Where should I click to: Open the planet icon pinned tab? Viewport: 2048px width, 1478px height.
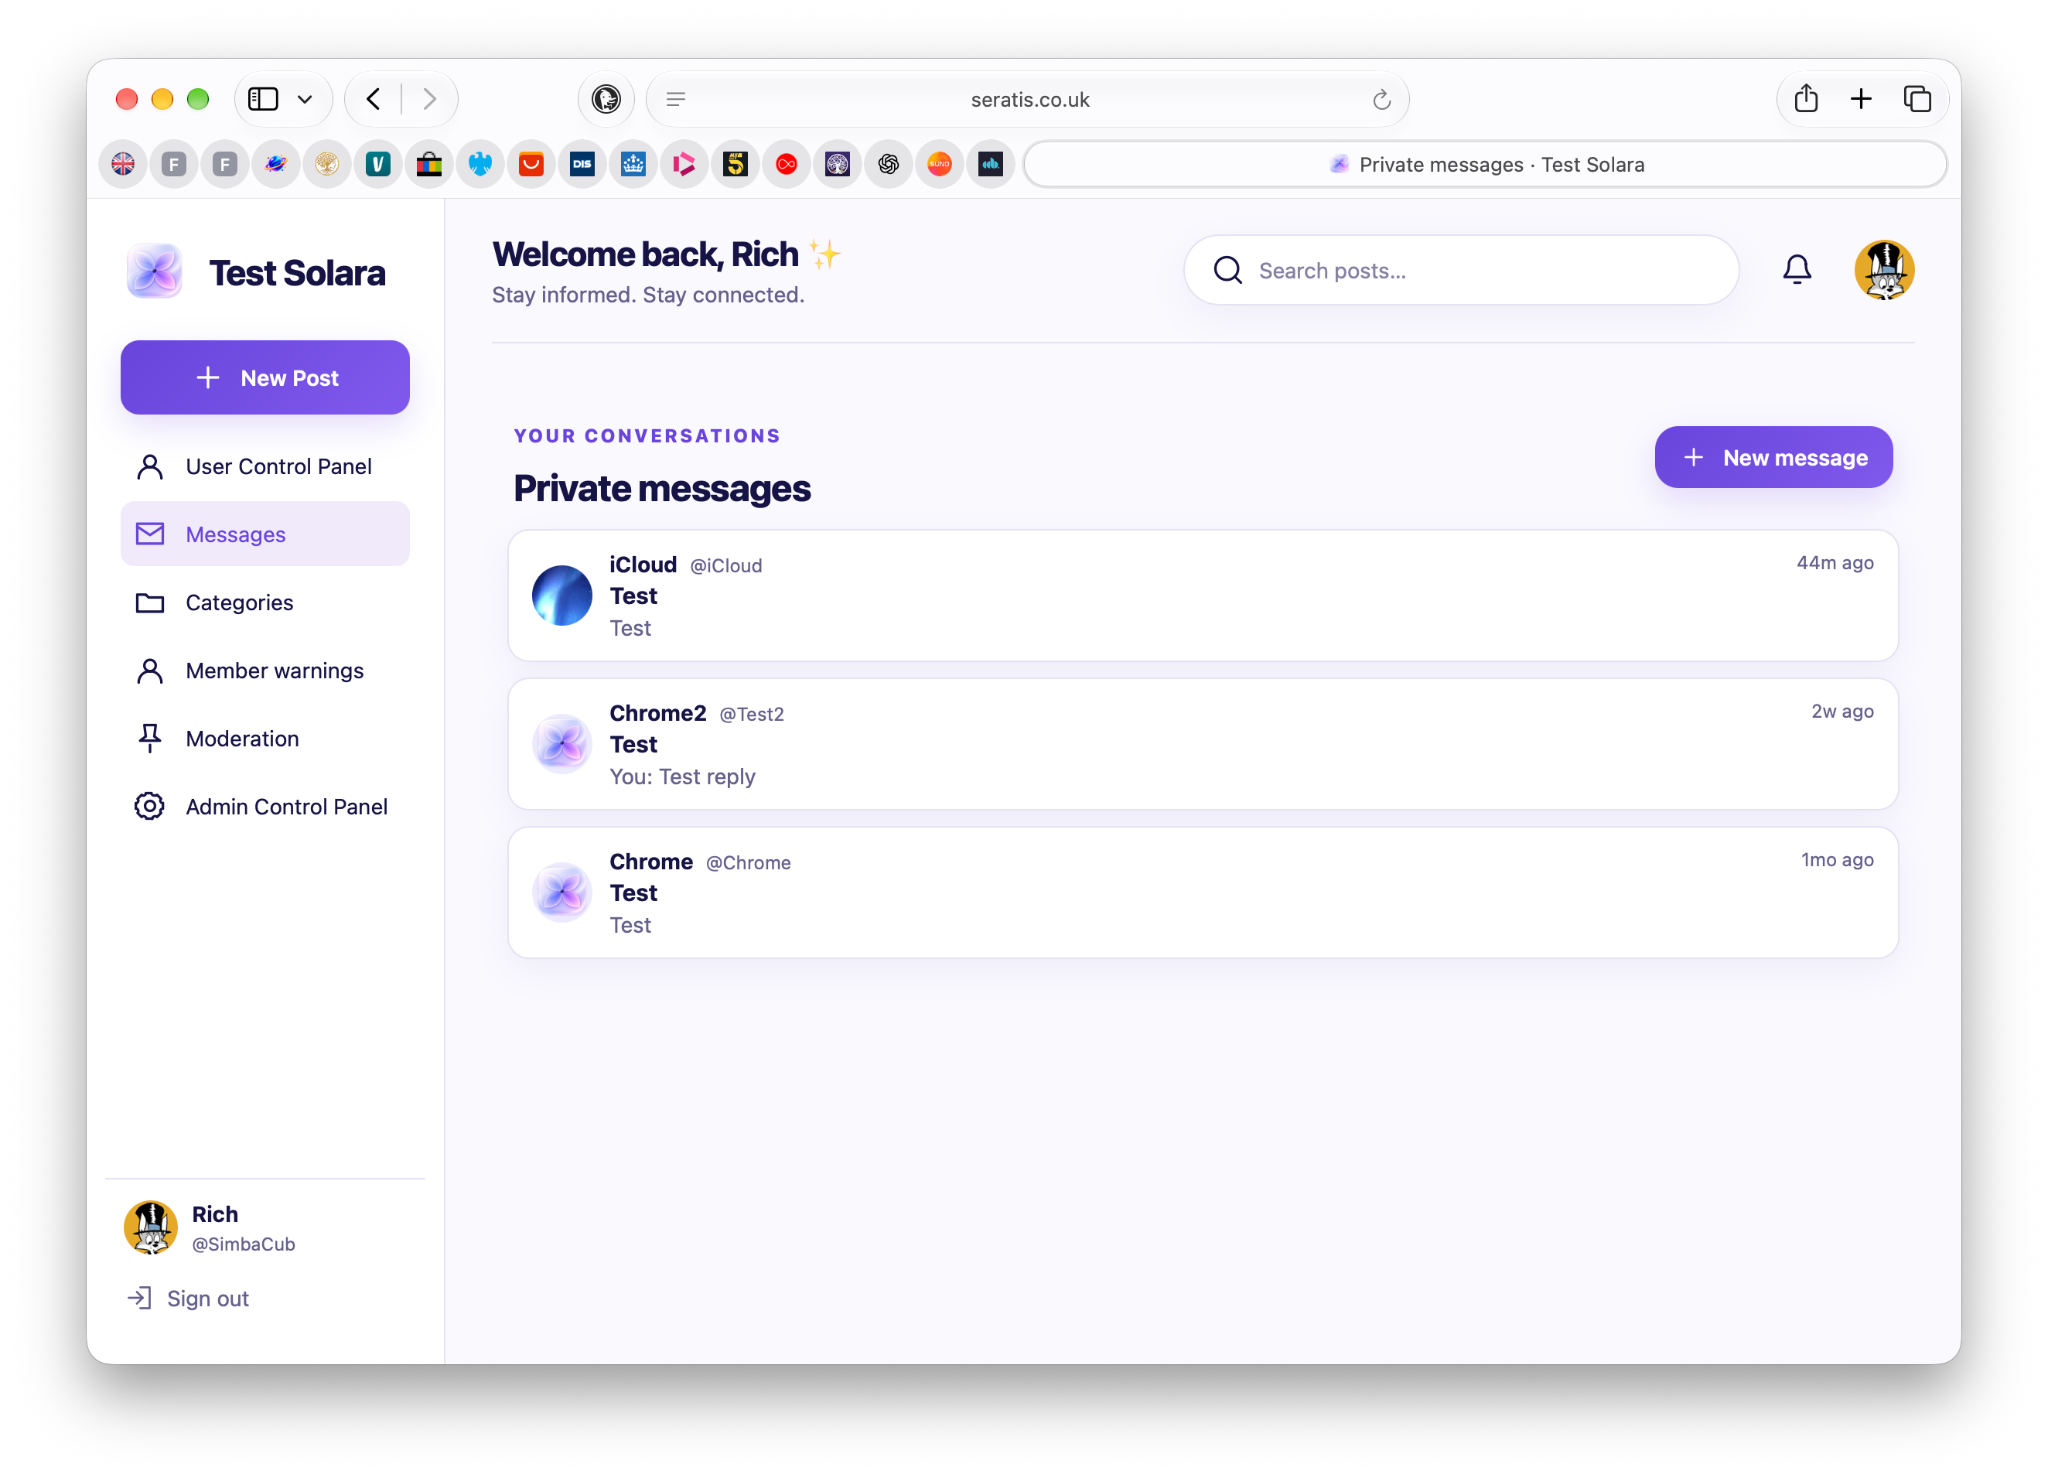coord(276,164)
